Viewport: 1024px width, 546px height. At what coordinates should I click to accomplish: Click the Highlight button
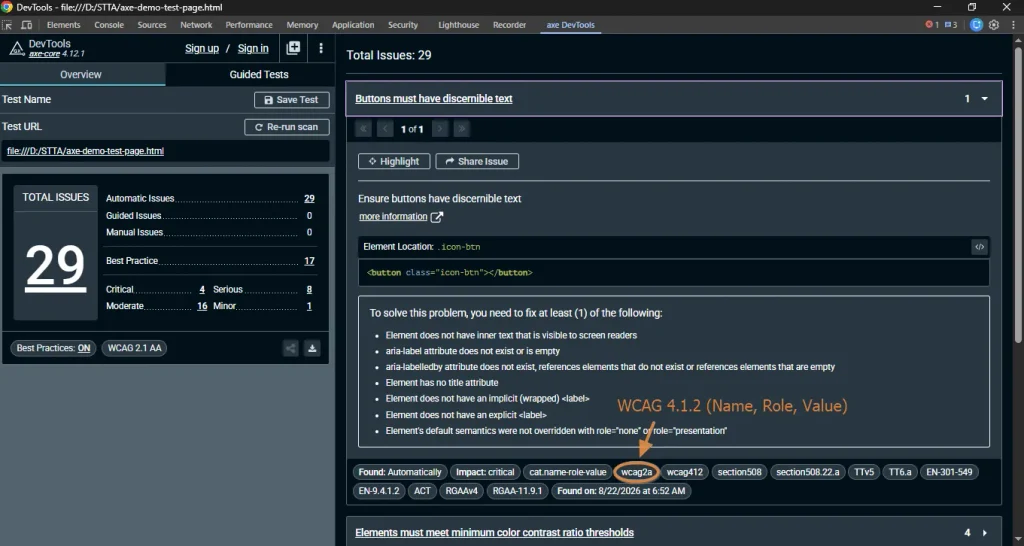click(394, 161)
